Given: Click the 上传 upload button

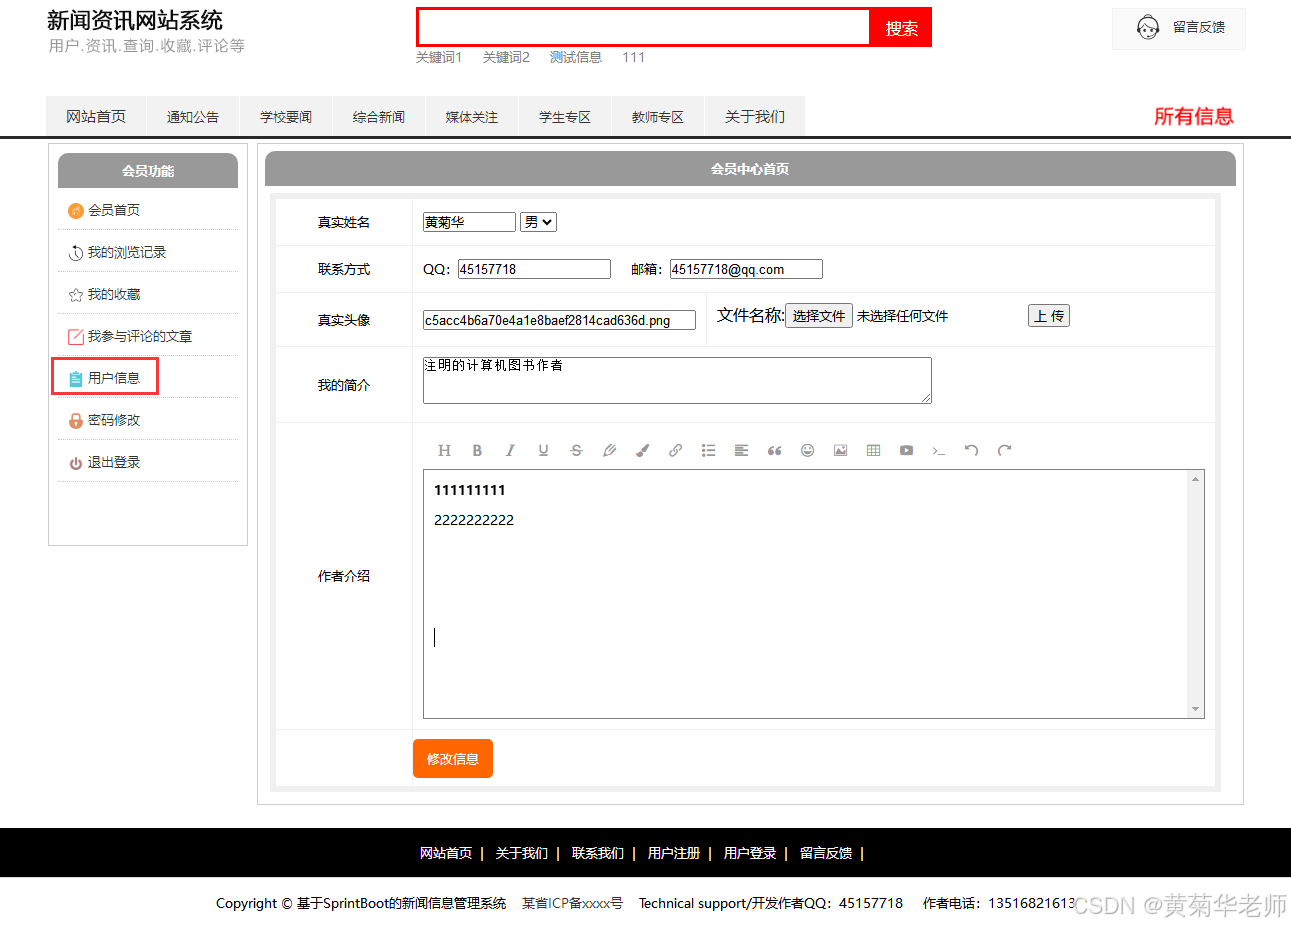Looking at the screenshot, I should click(x=1049, y=316).
